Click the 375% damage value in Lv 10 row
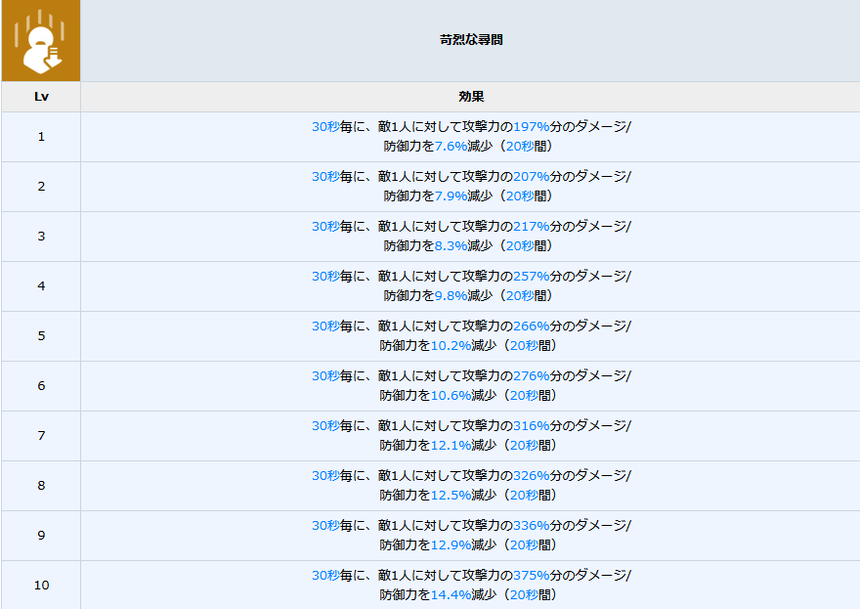 click(x=531, y=576)
